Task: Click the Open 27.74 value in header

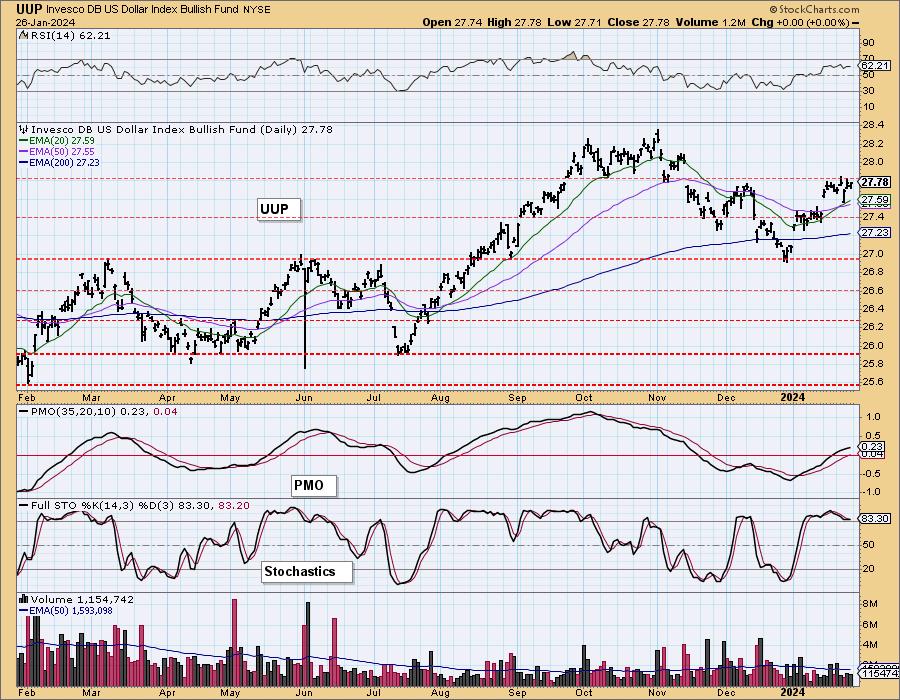Action: [452, 22]
